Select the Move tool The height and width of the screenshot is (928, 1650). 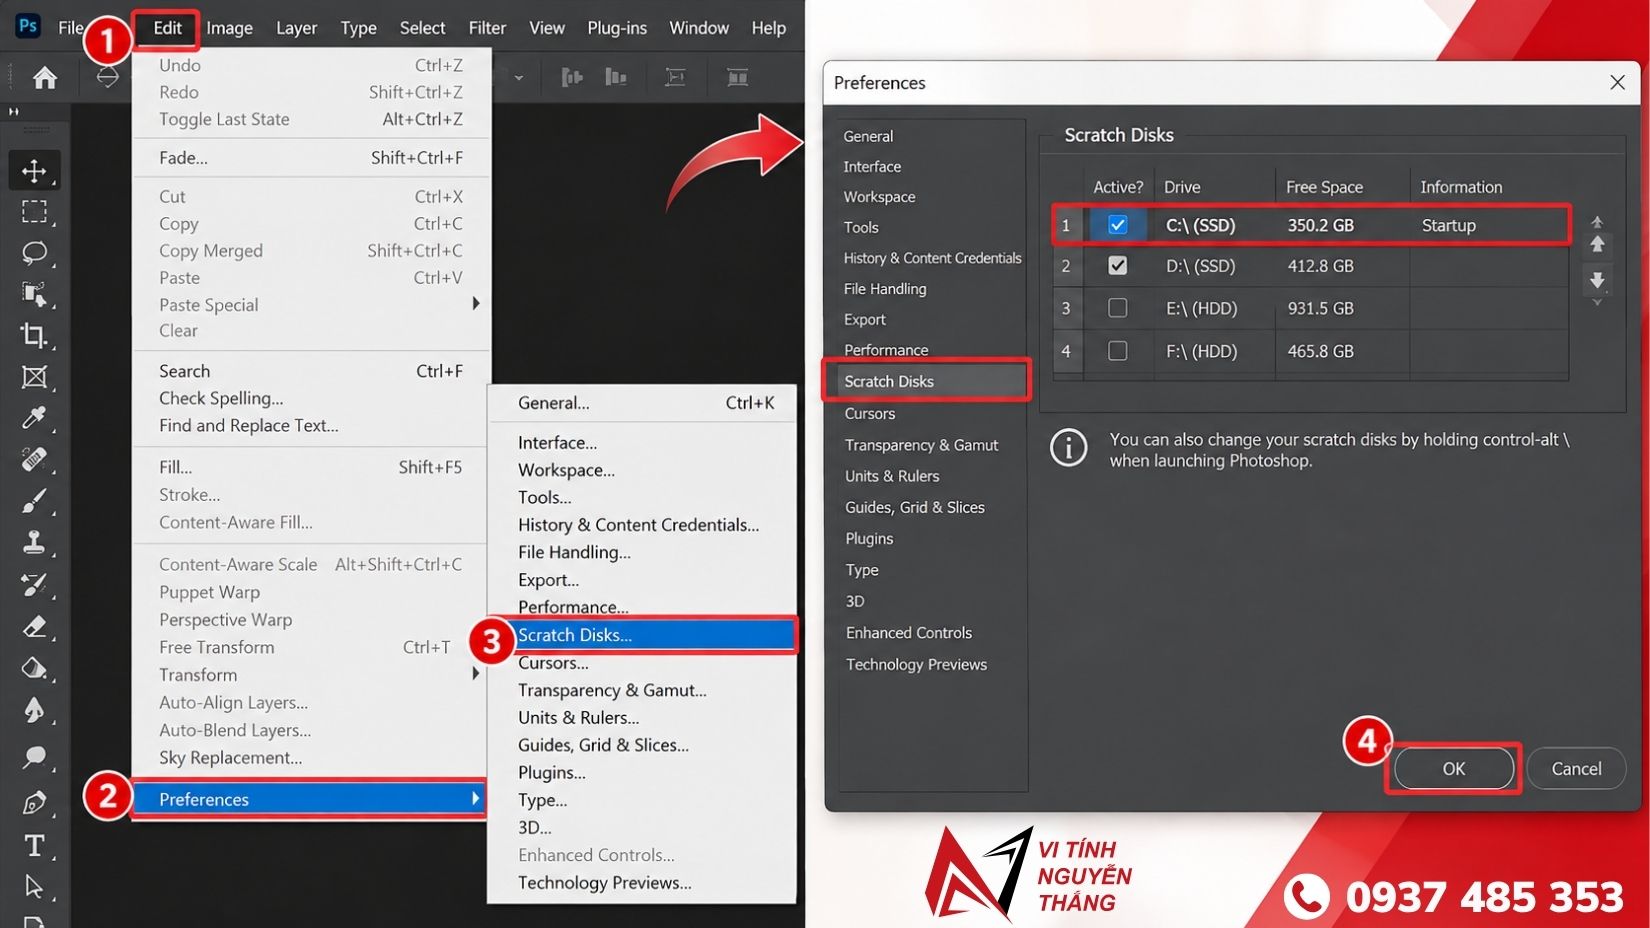point(34,170)
